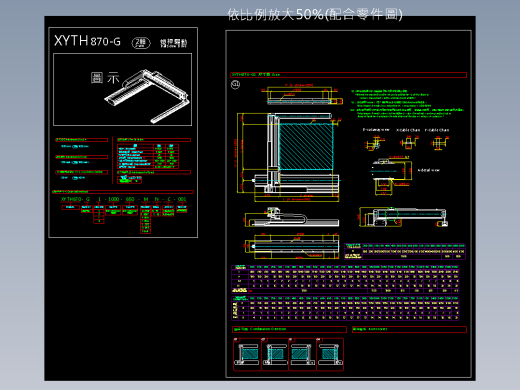Select the bottom axis plan view drawing
Viewport: 520px width, 390px height.
coord(292,247)
